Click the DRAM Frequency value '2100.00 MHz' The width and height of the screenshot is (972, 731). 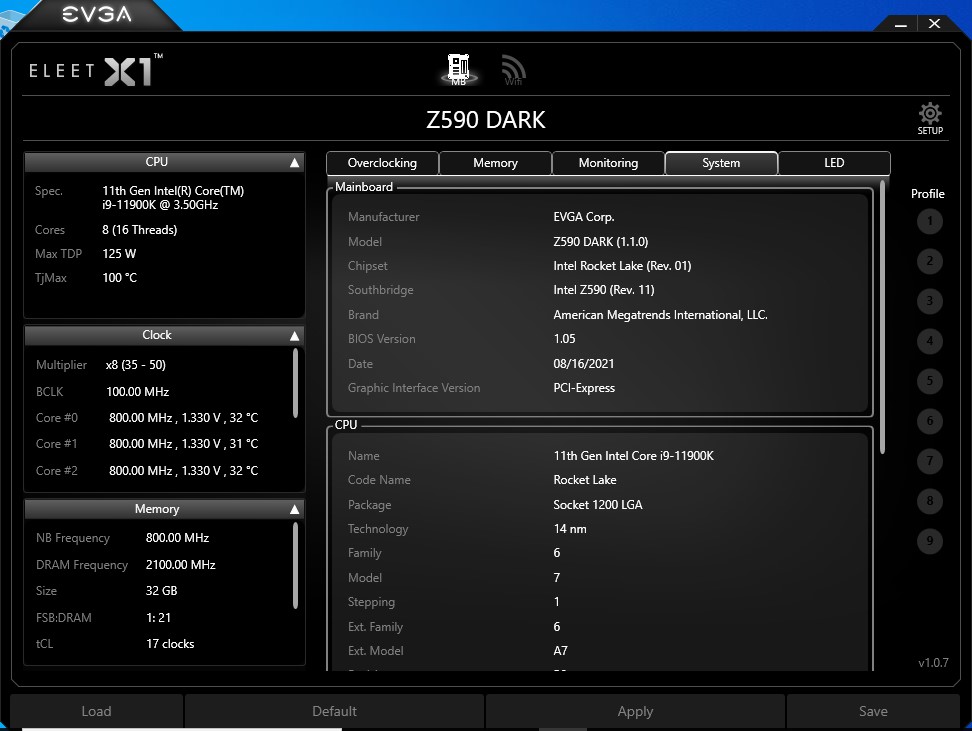coord(180,565)
